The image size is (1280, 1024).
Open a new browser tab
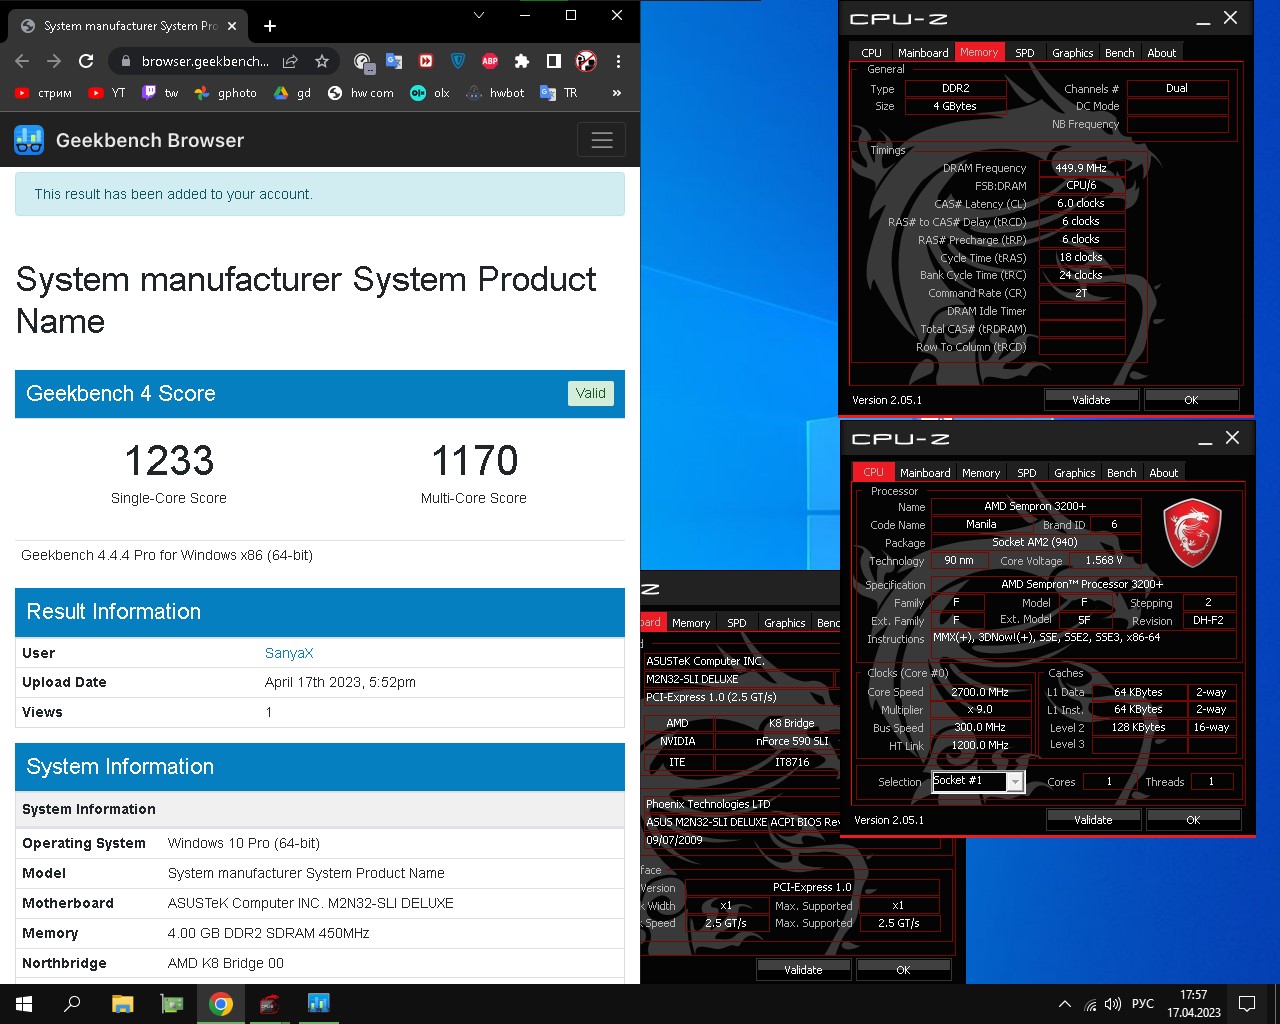coord(270,26)
